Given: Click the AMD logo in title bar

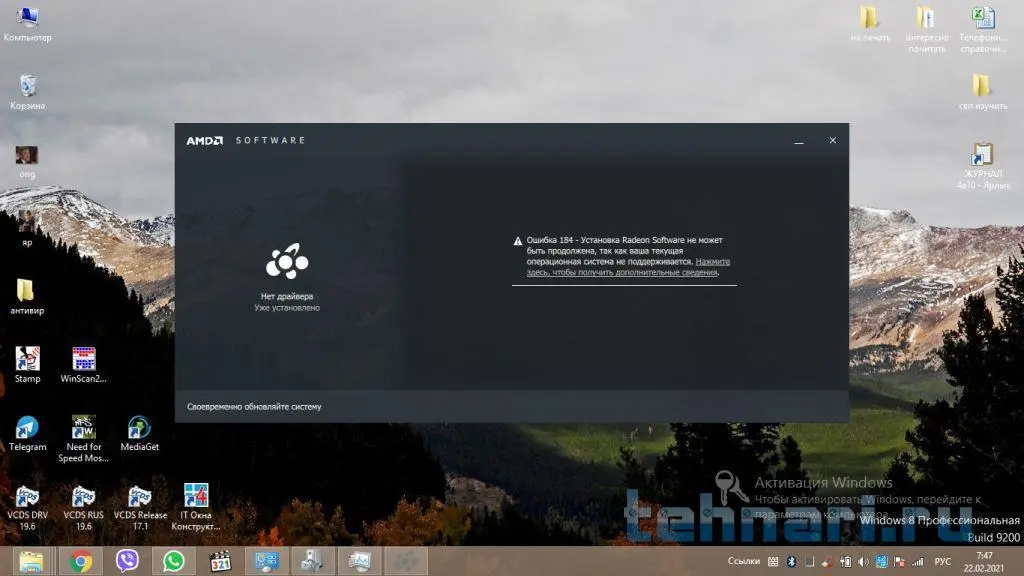Looking at the screenshot, I should [x=204, y=140].
